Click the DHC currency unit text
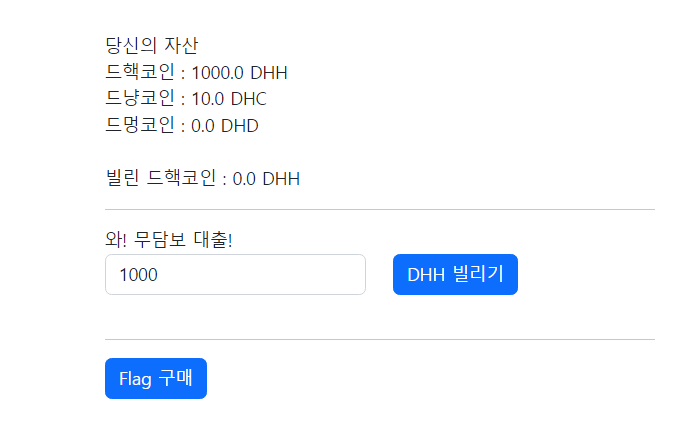678x442 pixels. click(x=248, y=99)
